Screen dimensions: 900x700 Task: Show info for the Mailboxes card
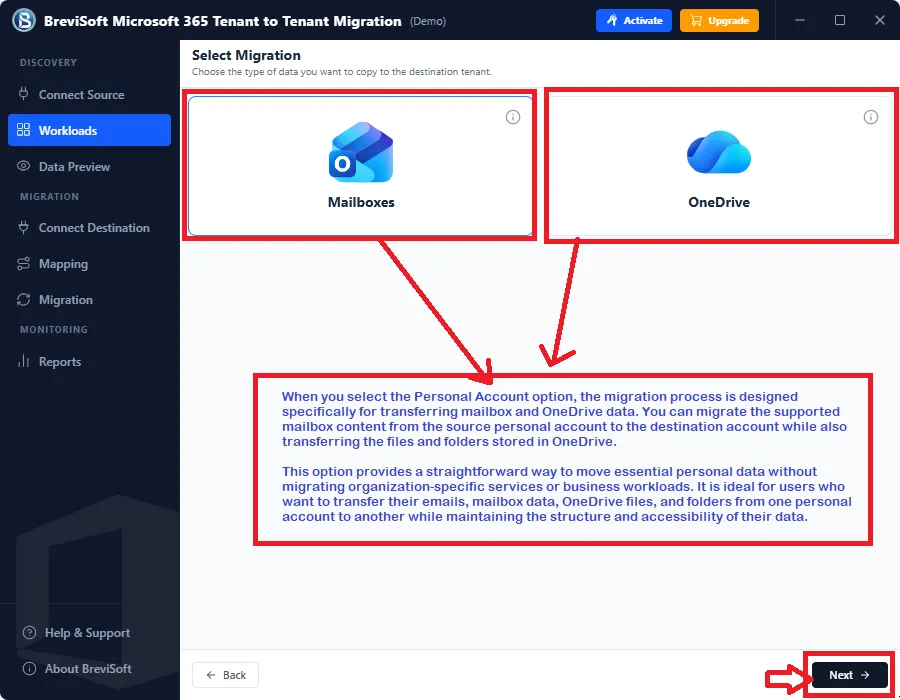(x=513, y=117)
